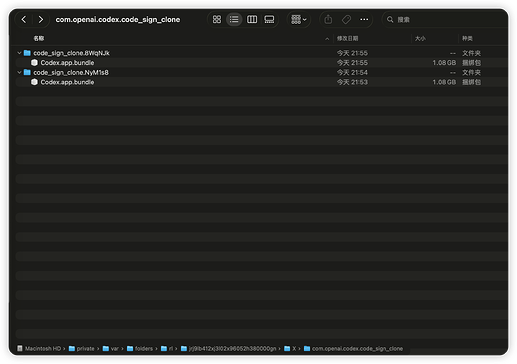Switch to column view

(252, 19)
